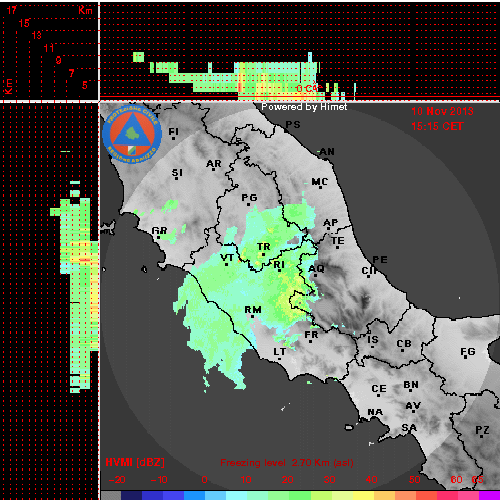The width and height of the screenshot is (500, 500).
Task: Select the 'RM' city label on map
Action: click(253, 310)
